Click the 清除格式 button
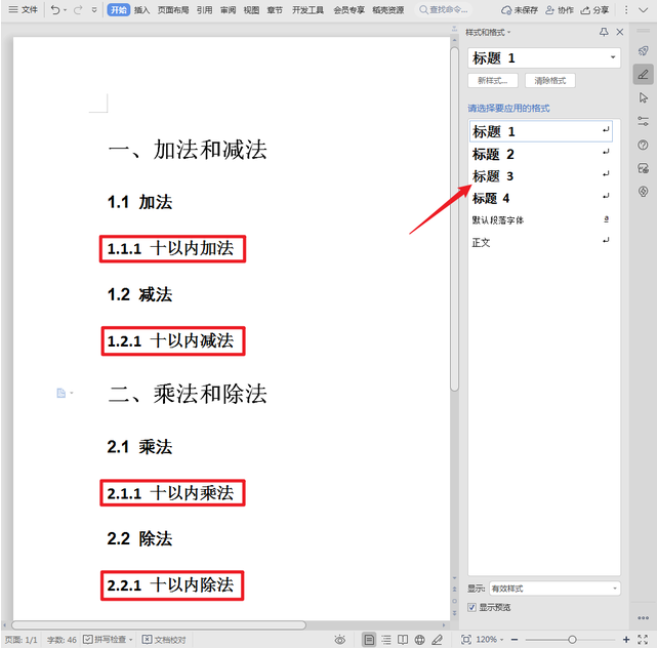658x649 pixels. [x=550, y=80]
